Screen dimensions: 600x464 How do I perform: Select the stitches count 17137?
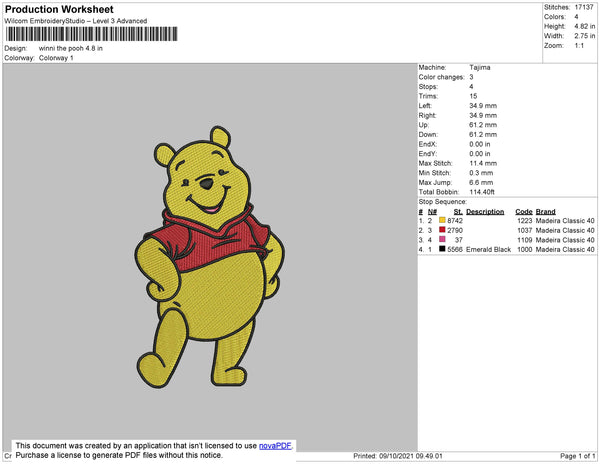[x=584, y=7]
